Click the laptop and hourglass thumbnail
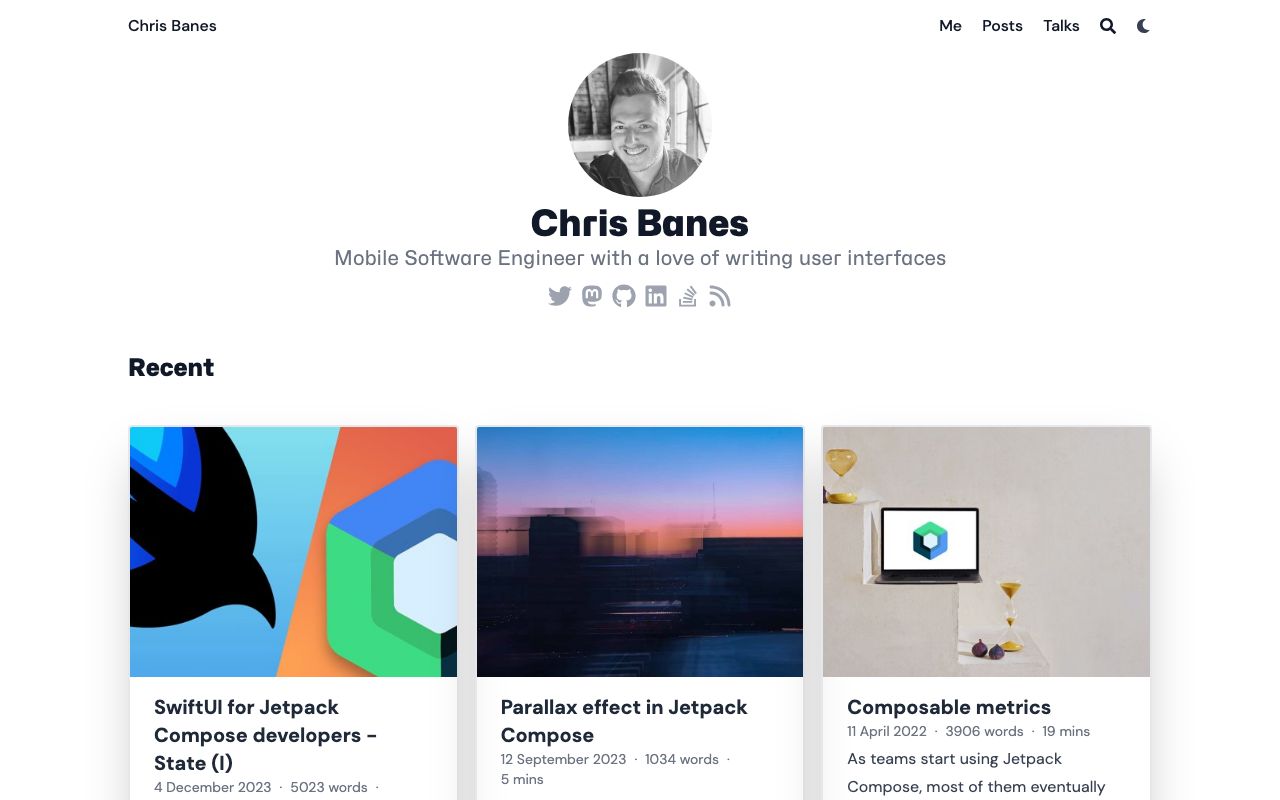The width and height of the screenshot is (1280, 800). pos(986,552)
